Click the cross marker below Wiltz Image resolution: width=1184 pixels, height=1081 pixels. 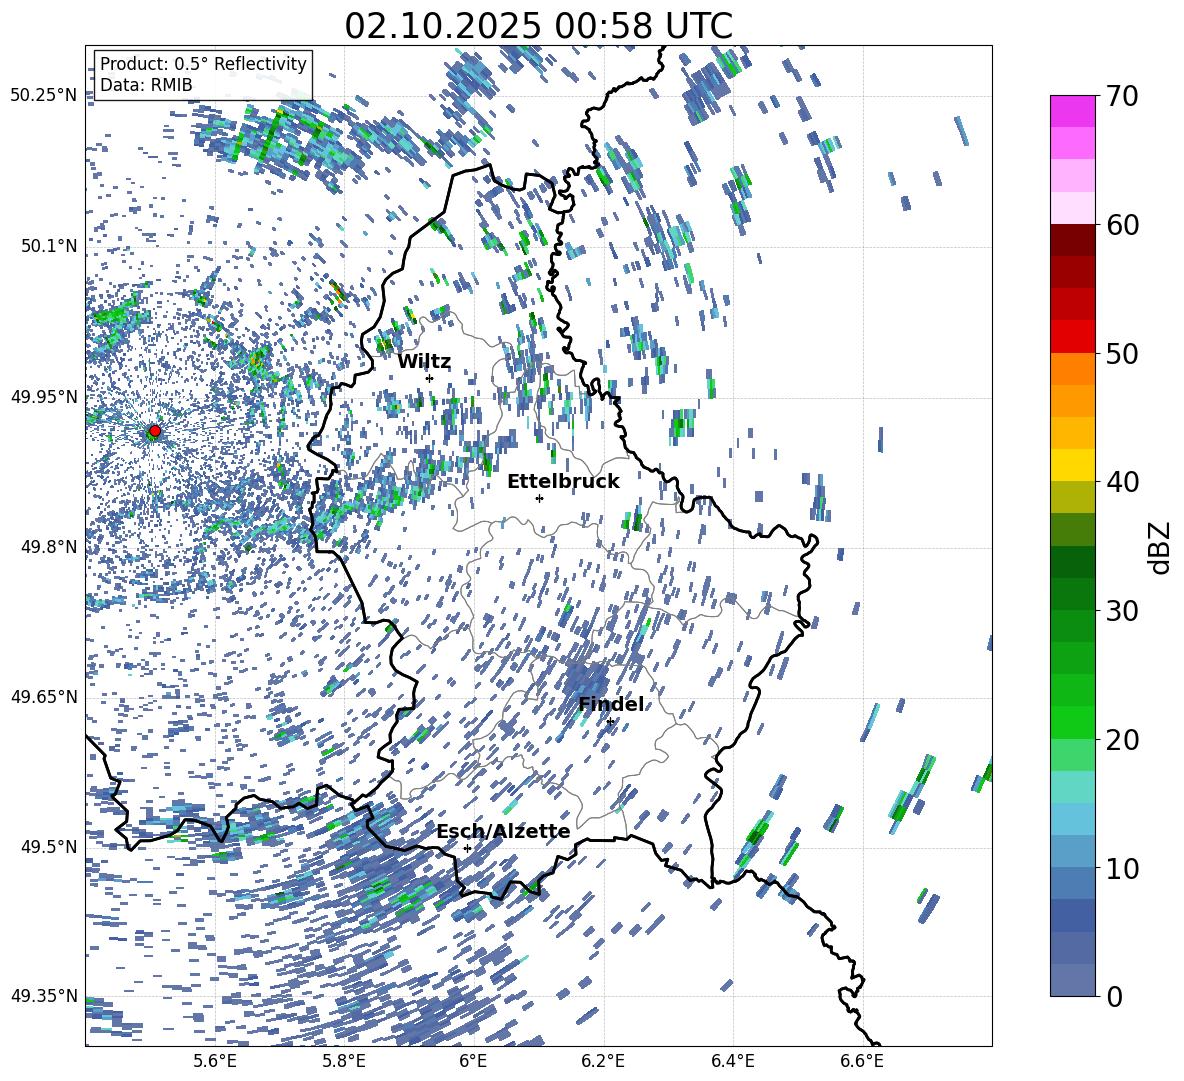[x=430, y=378]
